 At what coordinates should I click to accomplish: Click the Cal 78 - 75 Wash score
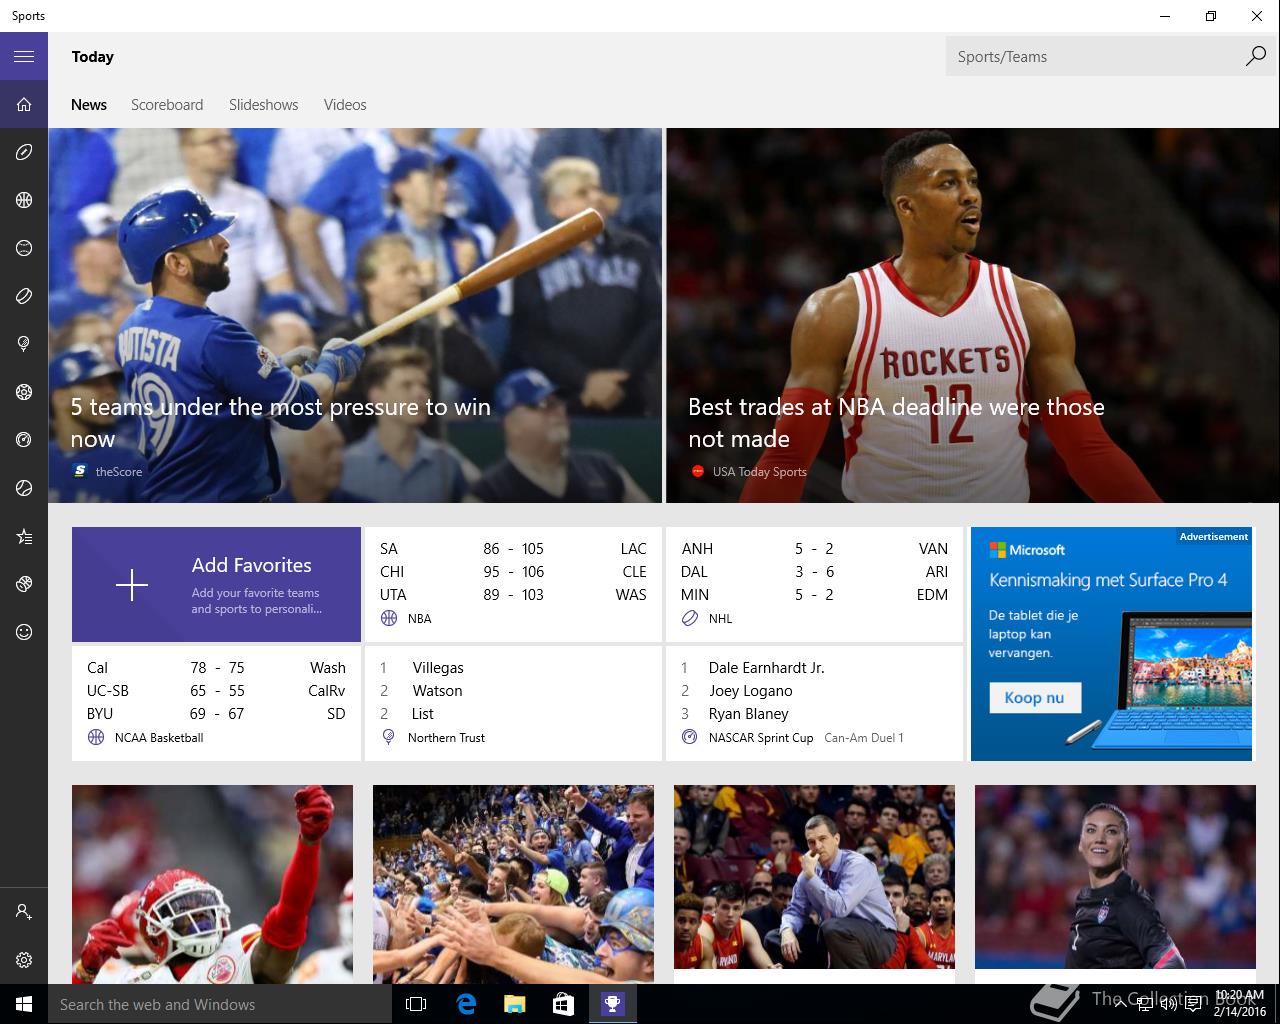[x=216, y=667]
